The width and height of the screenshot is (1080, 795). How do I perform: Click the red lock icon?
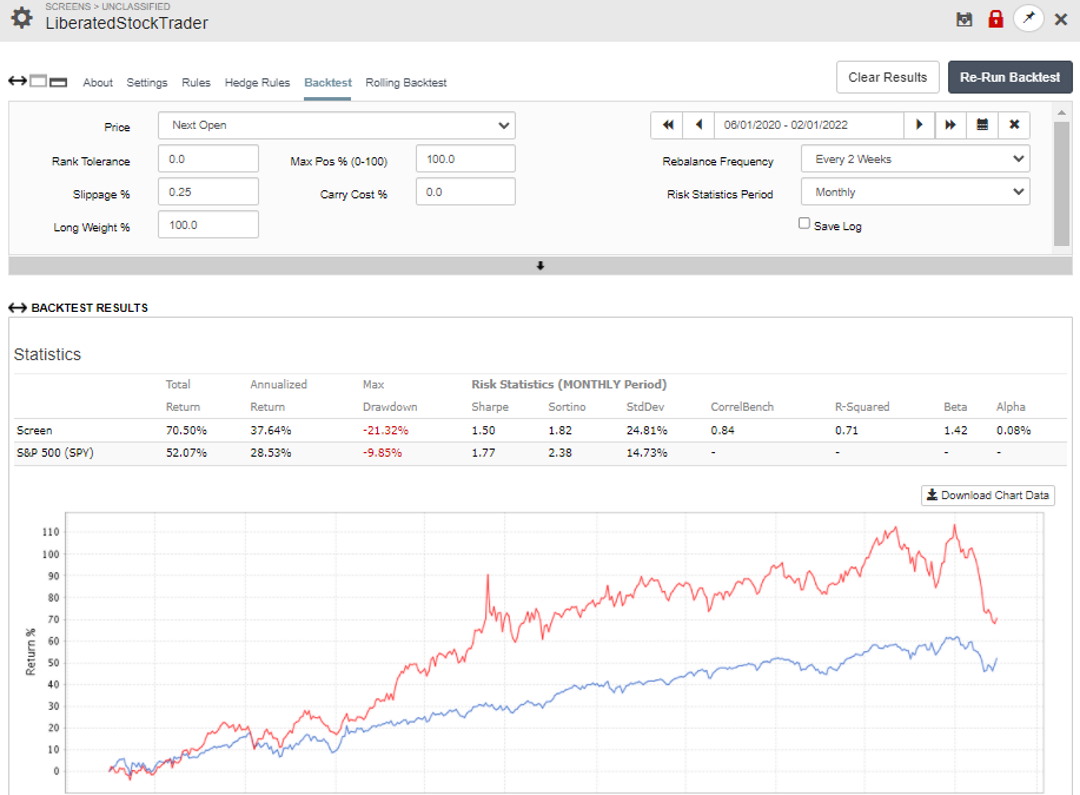pos(995,18)
